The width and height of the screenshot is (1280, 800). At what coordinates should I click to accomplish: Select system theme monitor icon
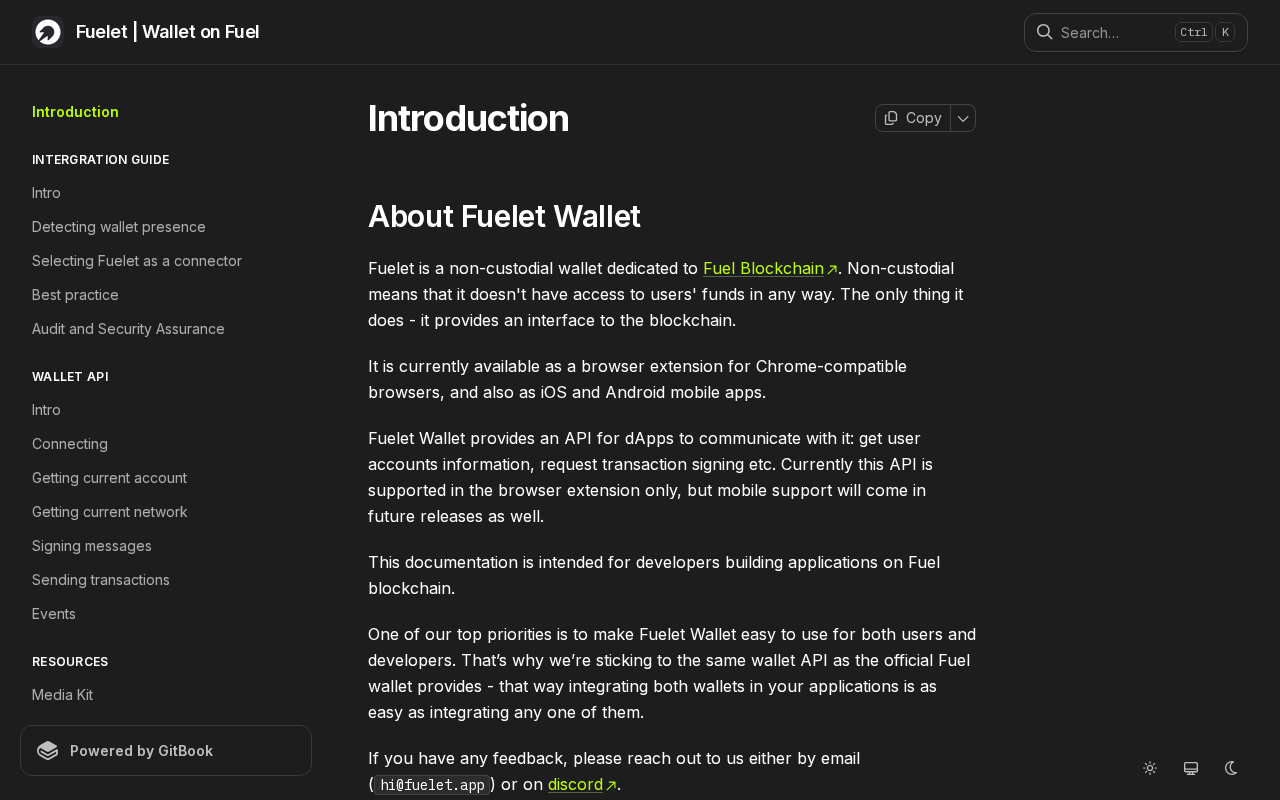1191,768
